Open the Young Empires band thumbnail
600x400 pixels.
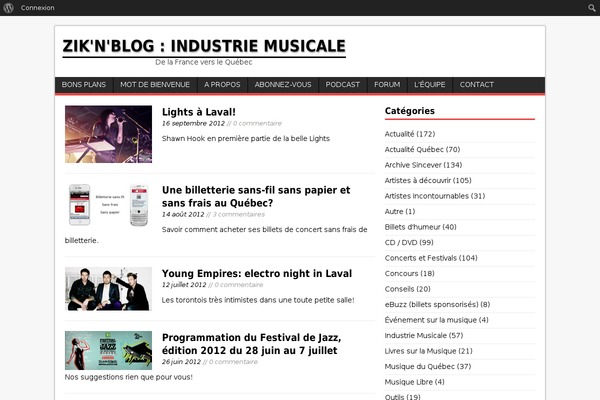(108, 289)
